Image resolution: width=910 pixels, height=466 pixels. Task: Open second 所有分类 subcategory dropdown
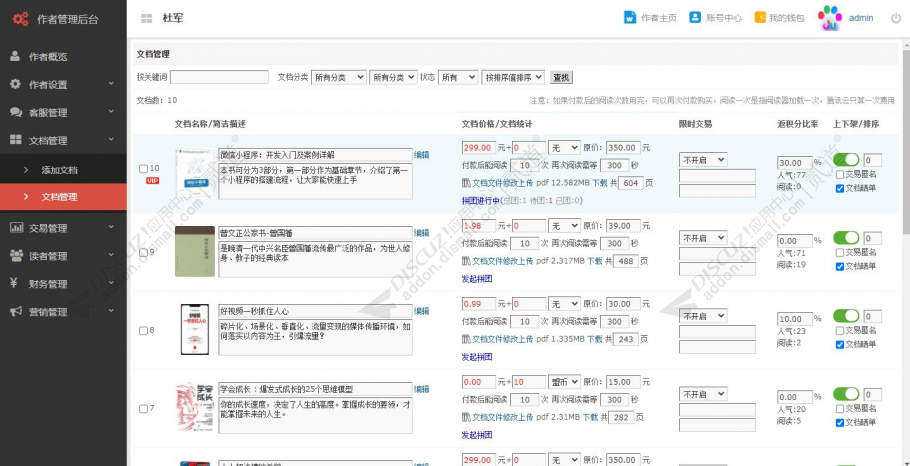(393, 77)
